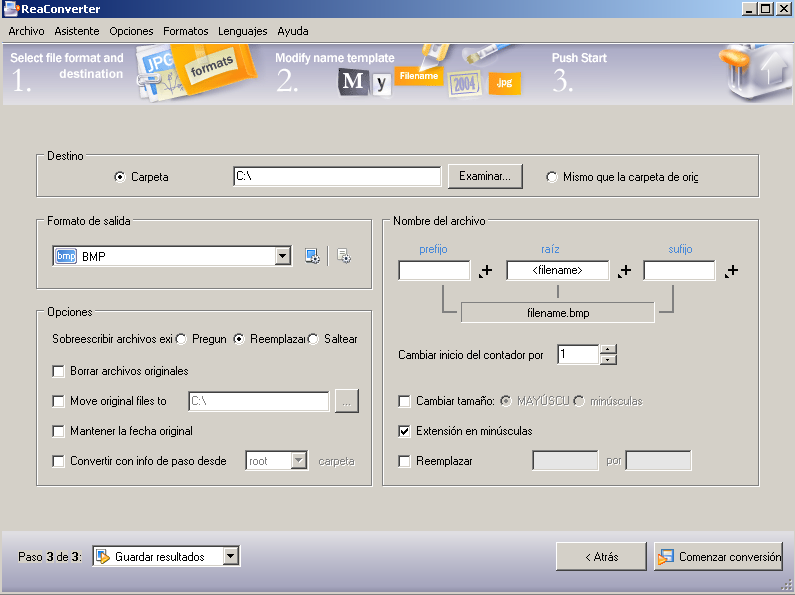Click the destination folder path field
Image resolution: width=795 pixels, height=595 pixels.
point(337,176)
